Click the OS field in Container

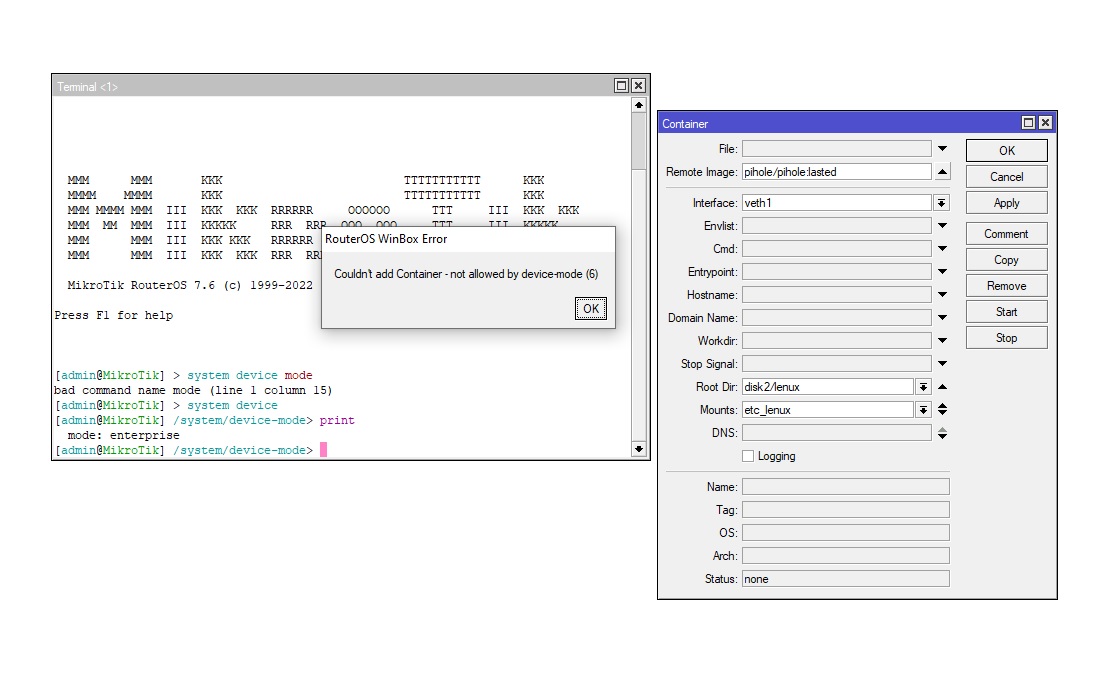coord(846,533)
